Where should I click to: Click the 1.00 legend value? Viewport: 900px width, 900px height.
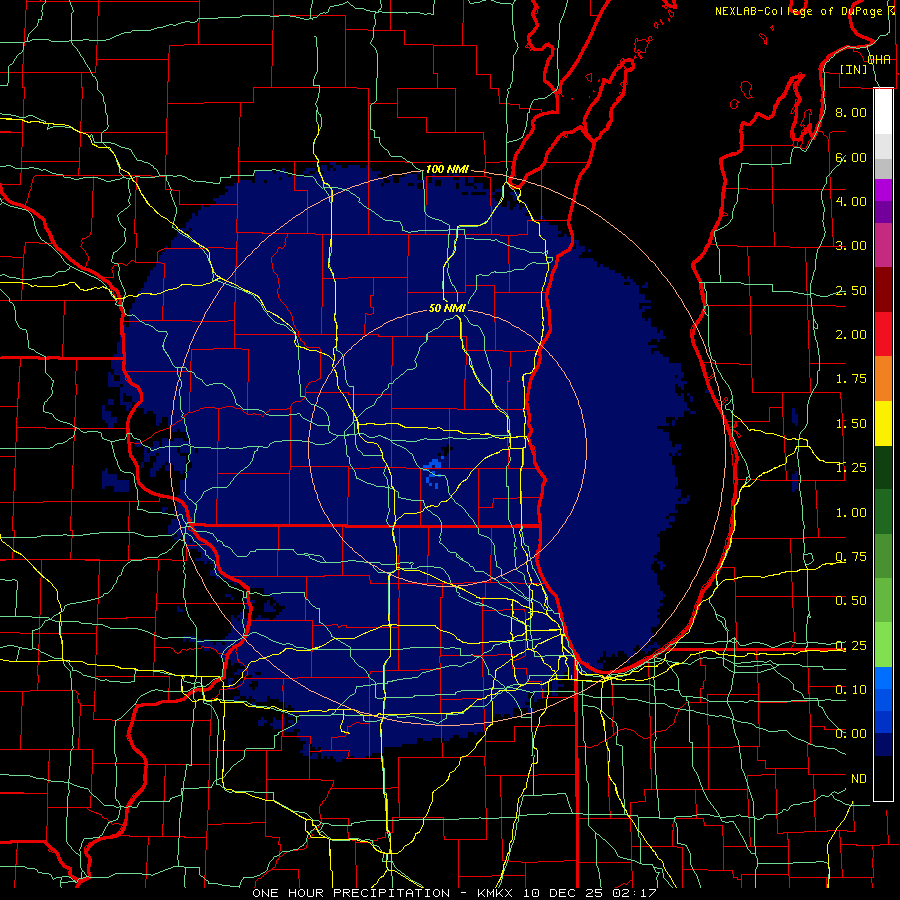tap(851, 513)
